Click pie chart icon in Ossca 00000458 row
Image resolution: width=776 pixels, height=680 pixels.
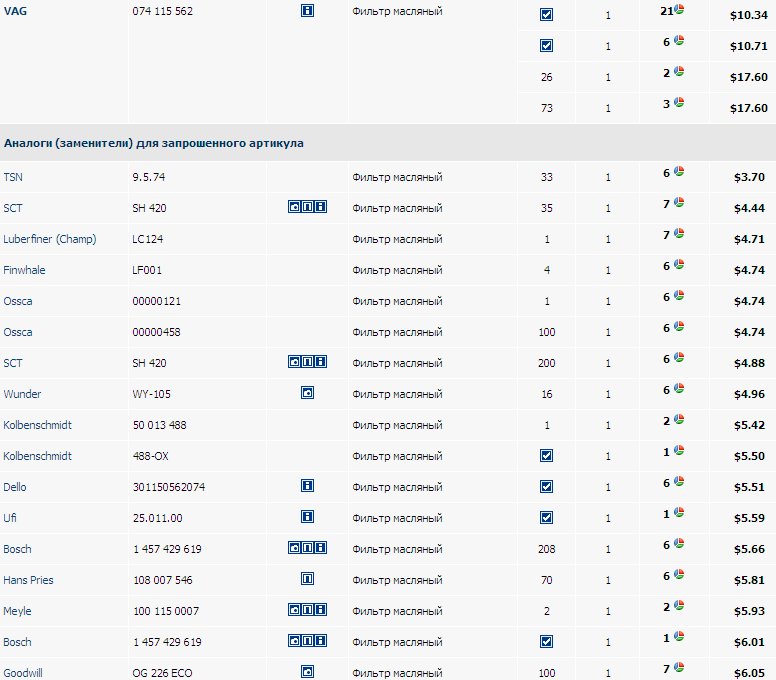pos(679,326)
